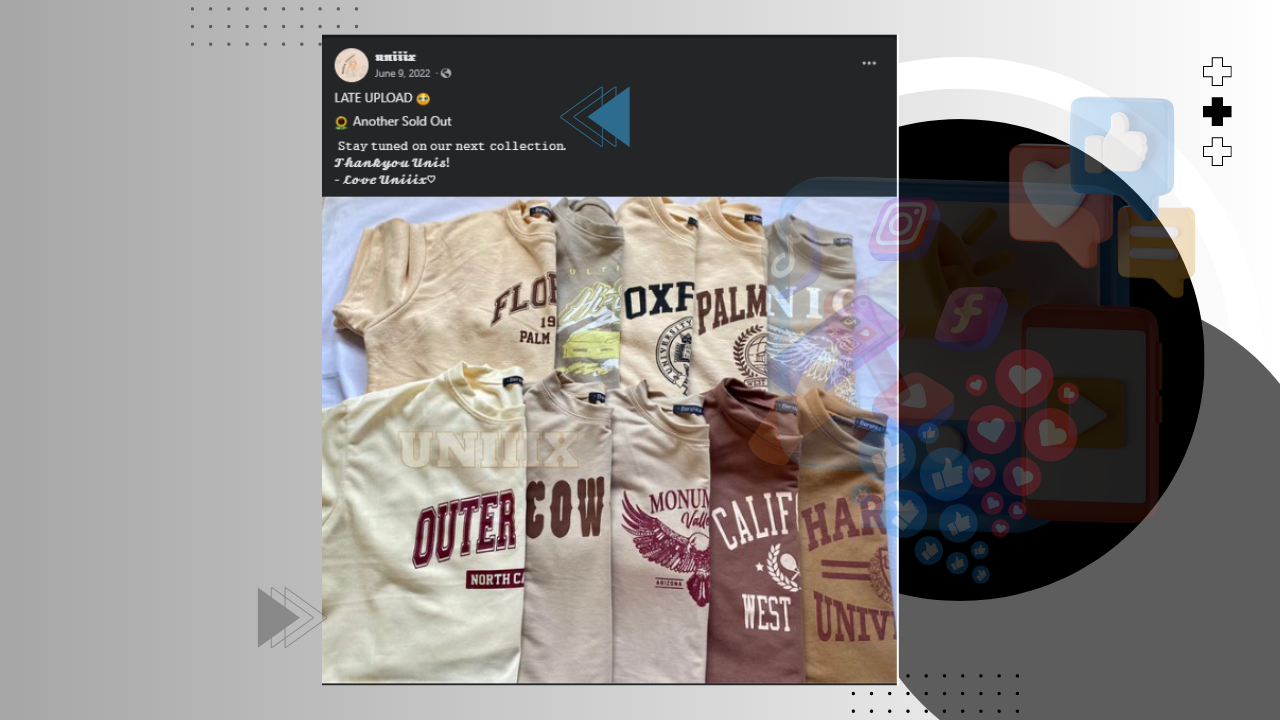Click the public globe audience icon
The width and height of the screenshot is (1280, 720).
click(x=446, y=74)
